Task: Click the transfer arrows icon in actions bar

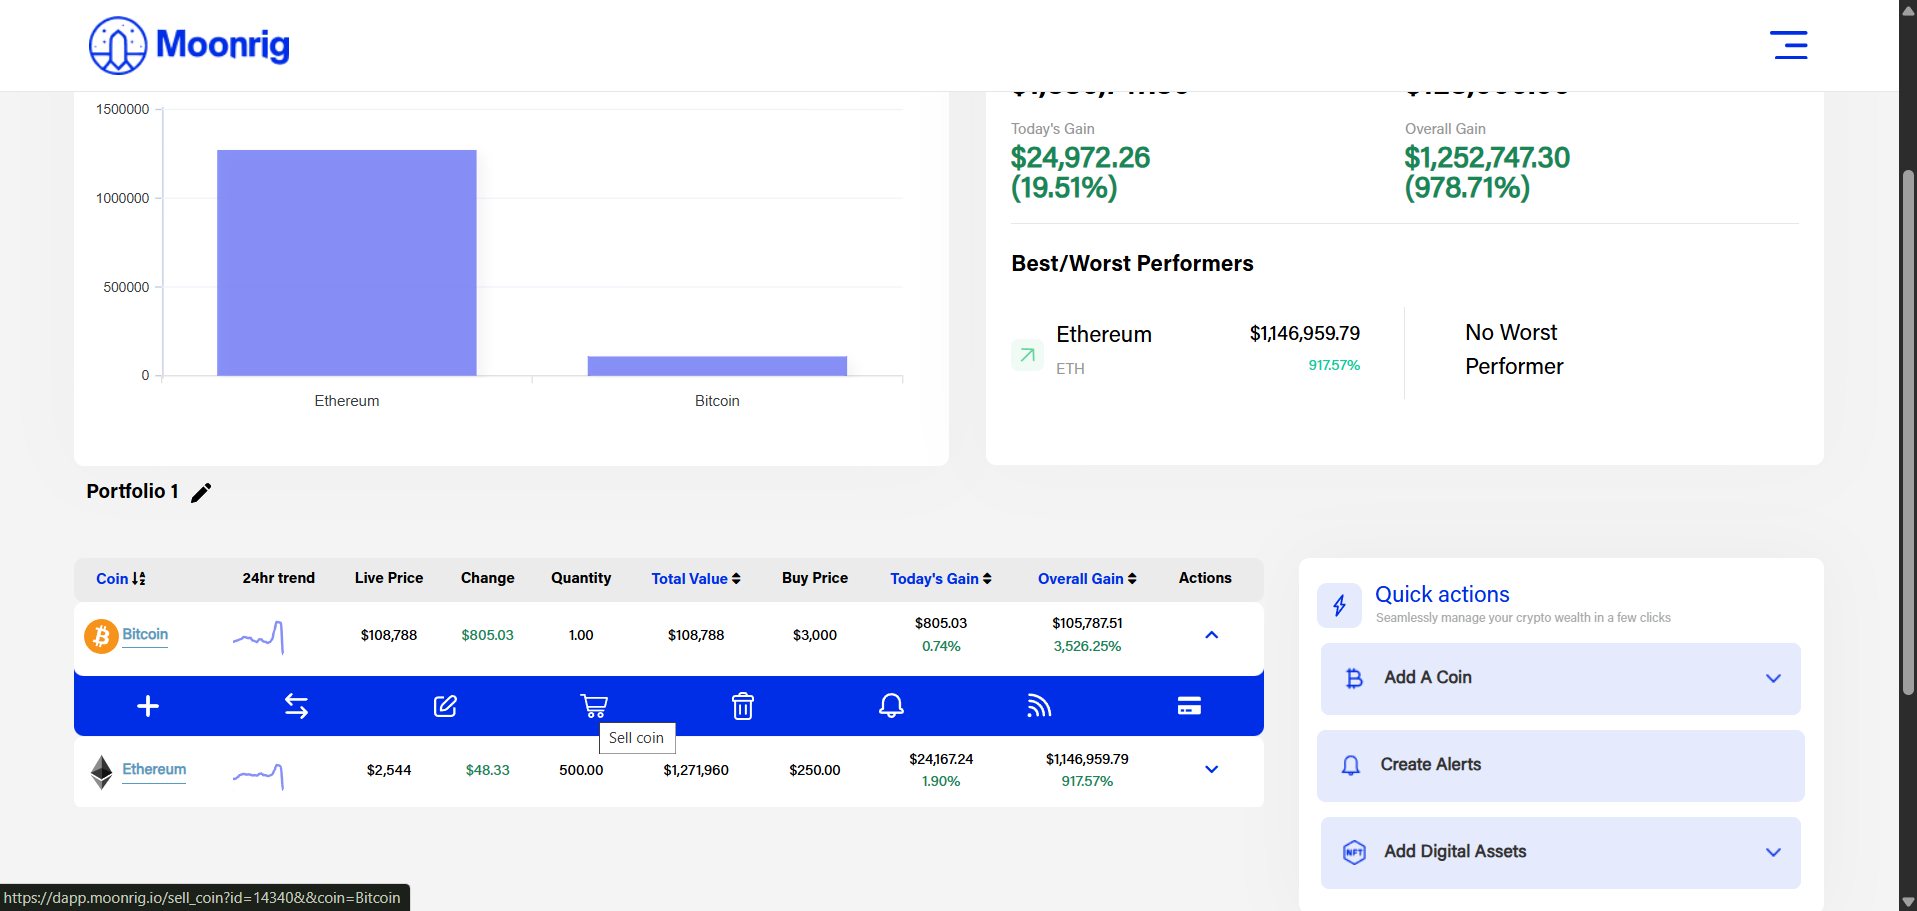Action: point(296,706)
